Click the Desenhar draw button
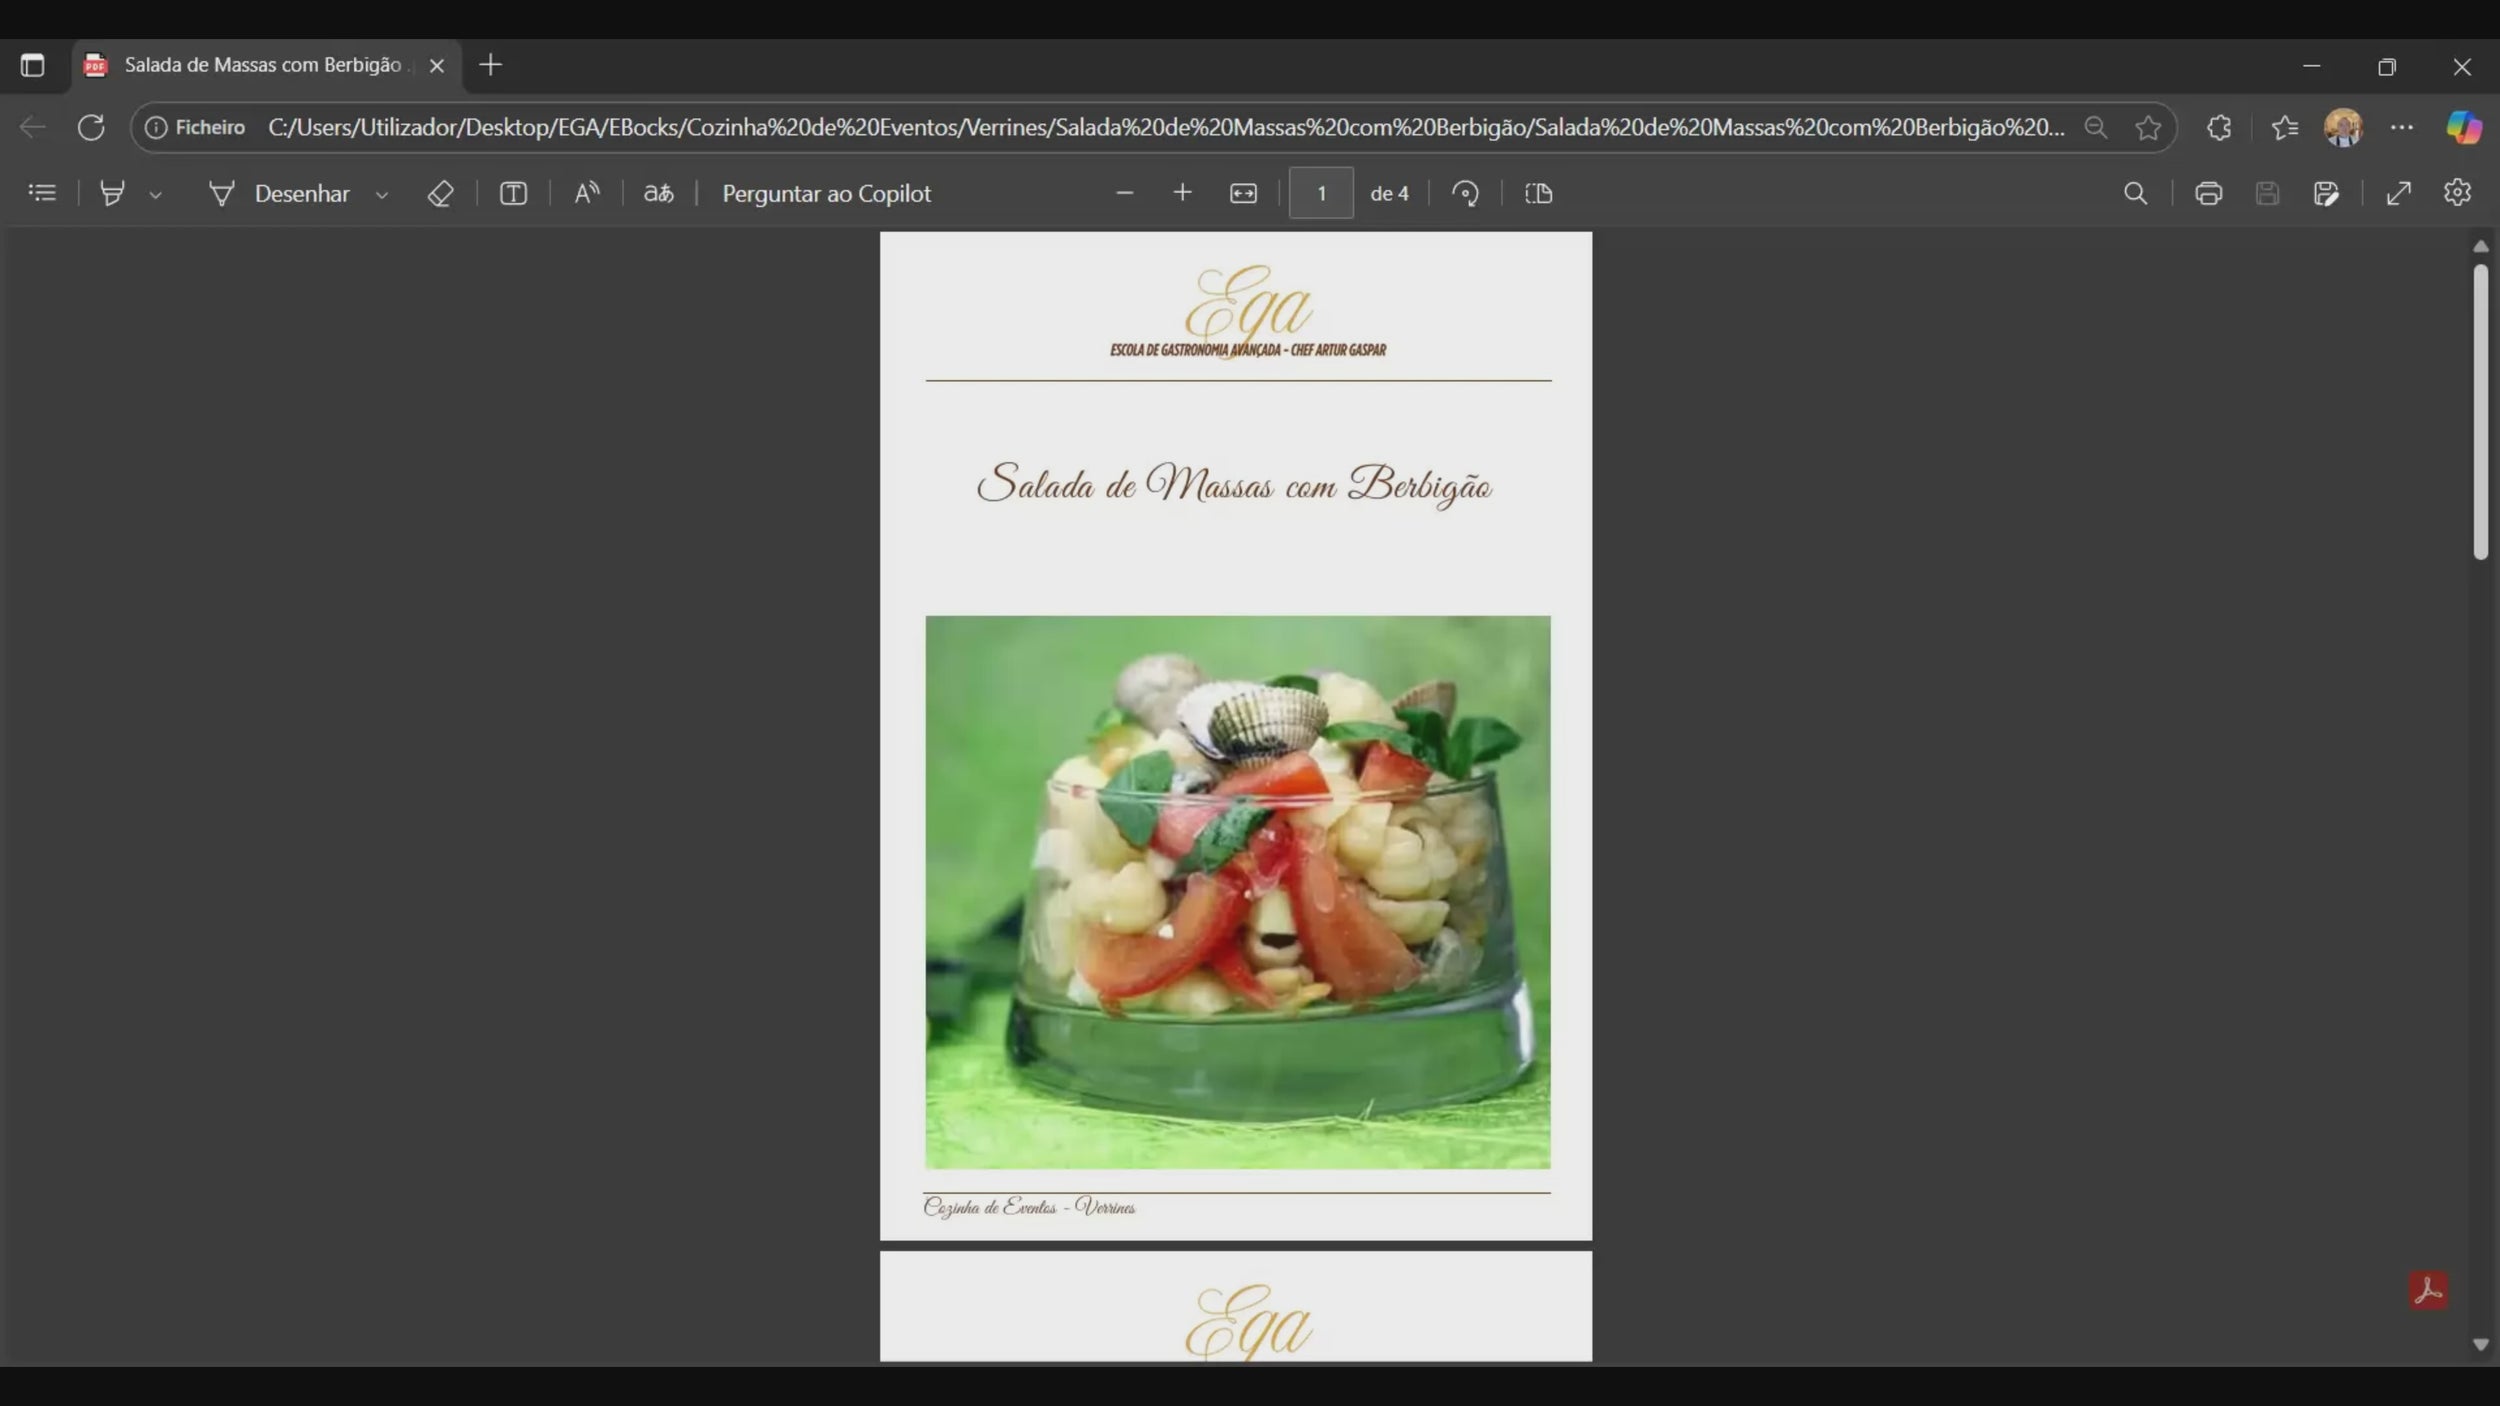Screen dimensions: 2500x1406 (x=280, y=193)
